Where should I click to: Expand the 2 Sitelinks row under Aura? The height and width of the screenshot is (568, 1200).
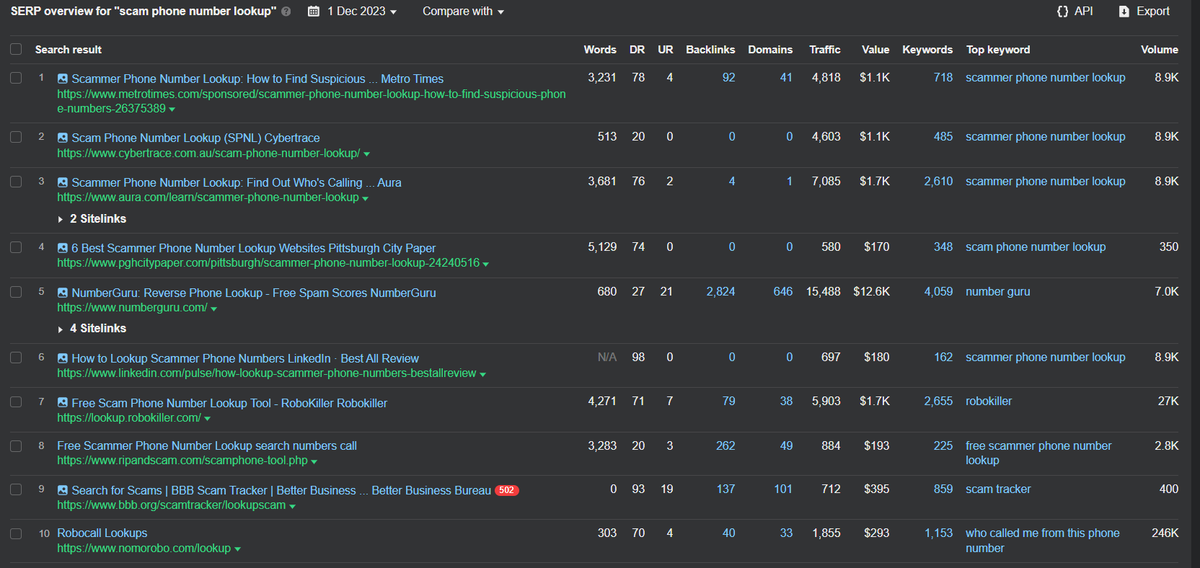92,219
